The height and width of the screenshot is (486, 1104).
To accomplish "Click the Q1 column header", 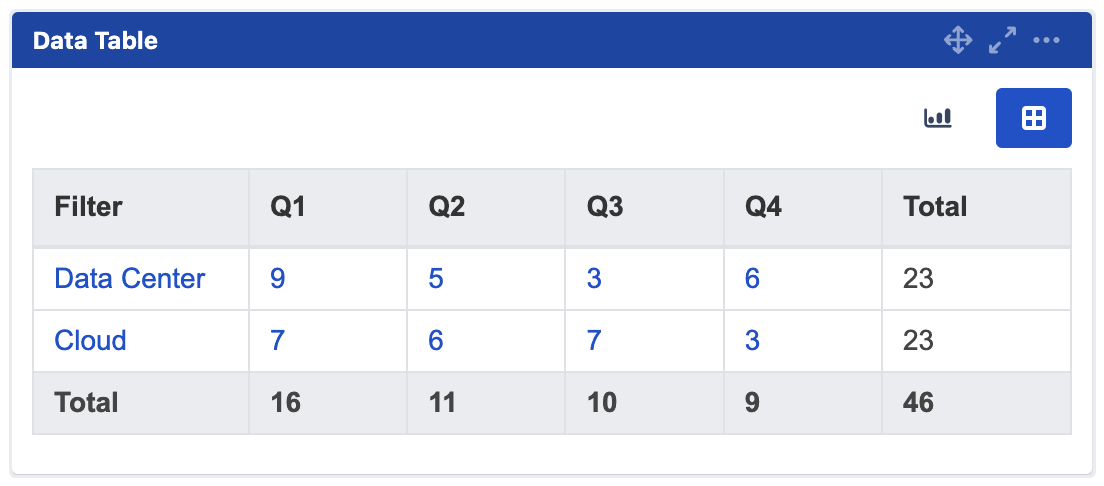I will [x=288, y=207].
